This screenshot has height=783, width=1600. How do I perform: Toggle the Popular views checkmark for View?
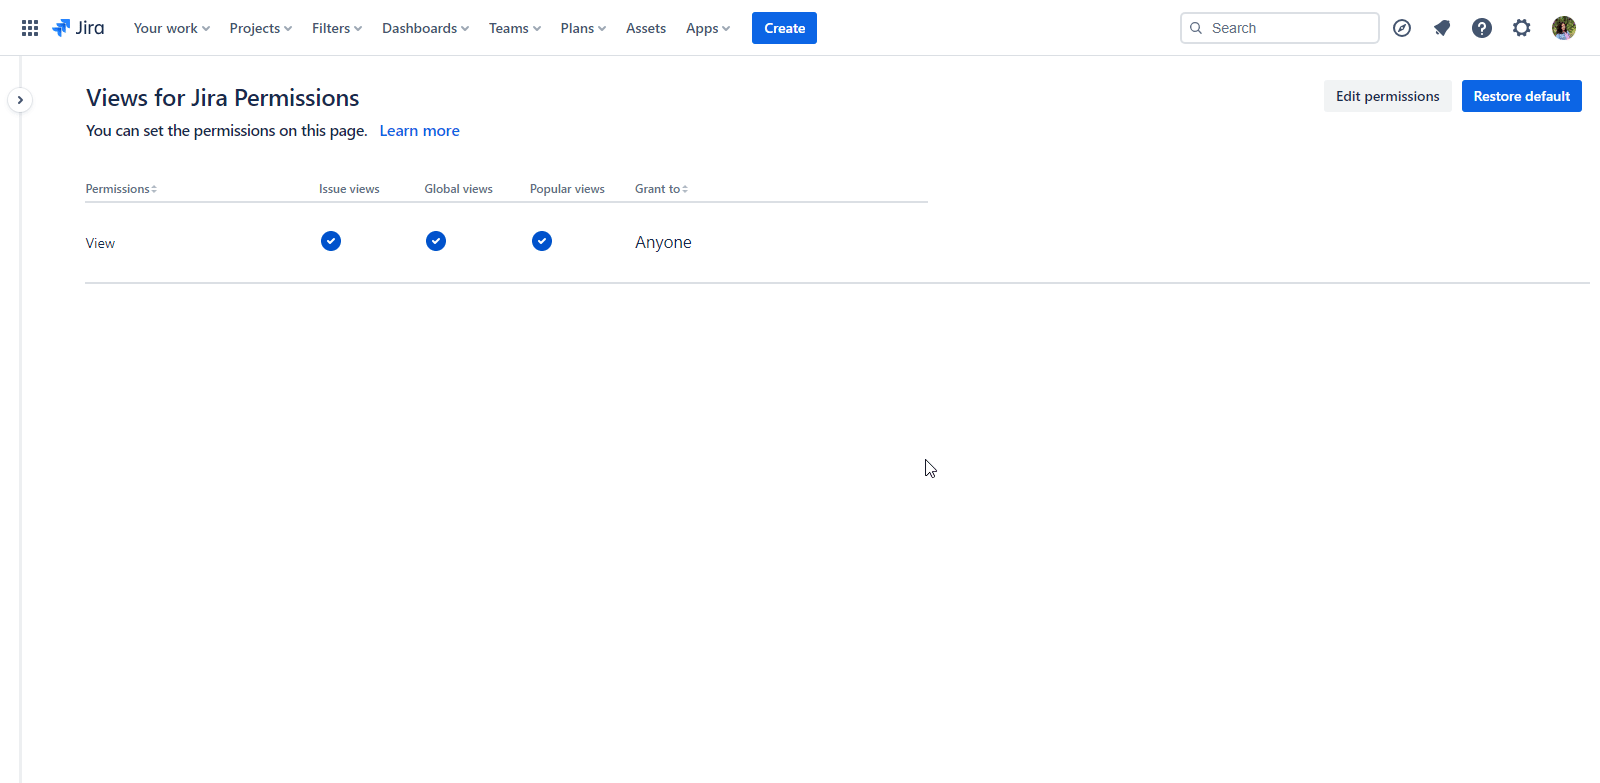tap(542, 241)
